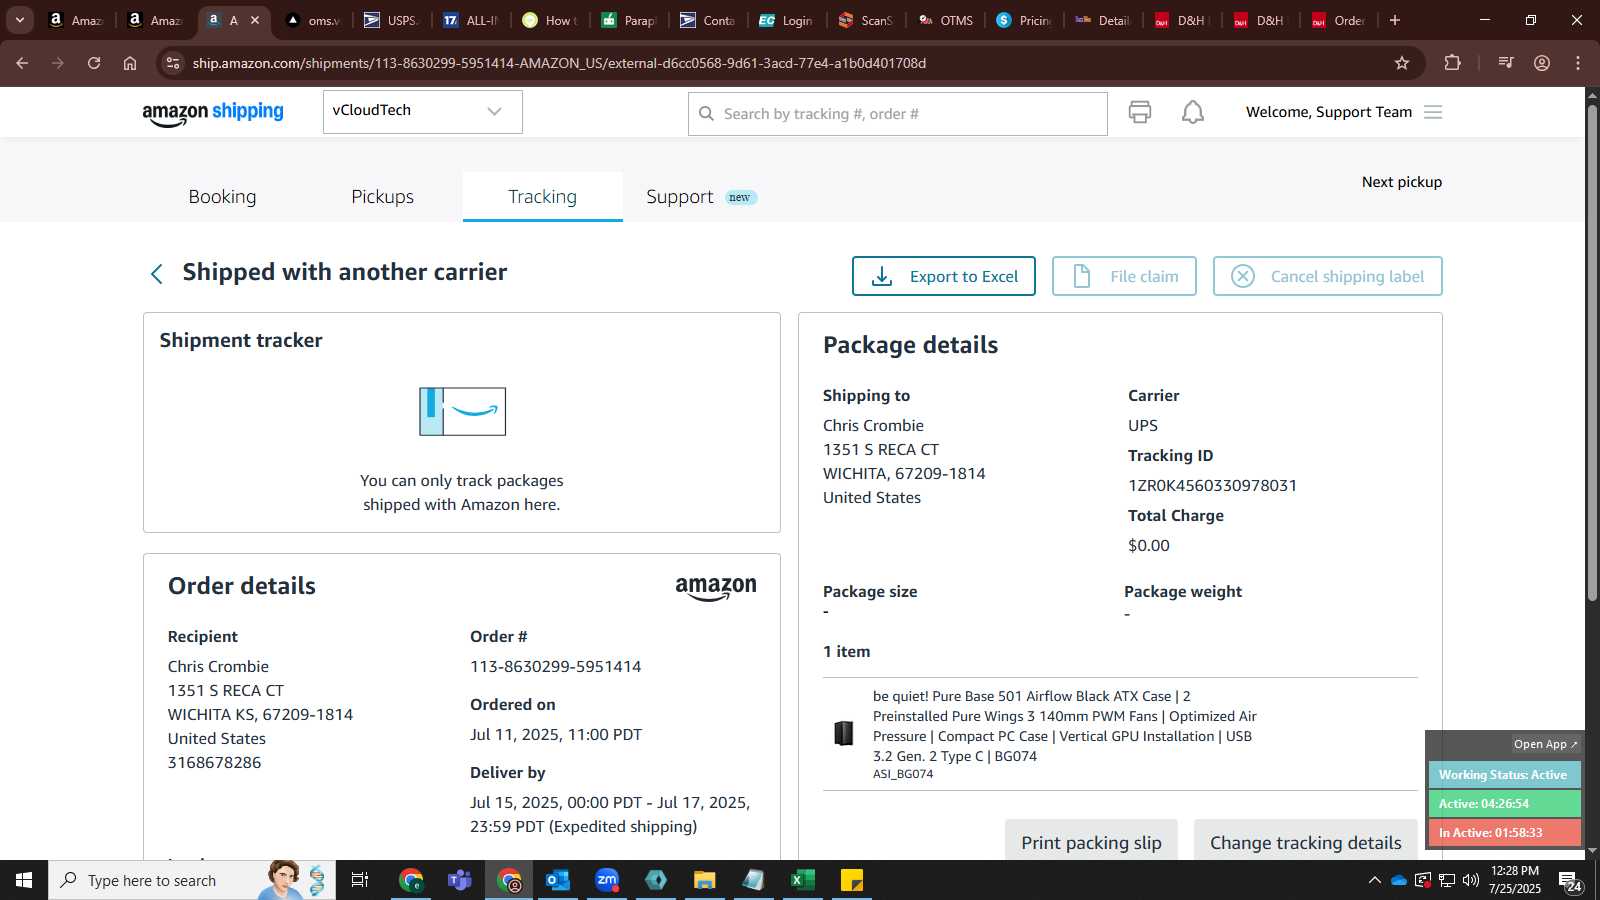
Task: Reload the page
Action: (94, 63)
